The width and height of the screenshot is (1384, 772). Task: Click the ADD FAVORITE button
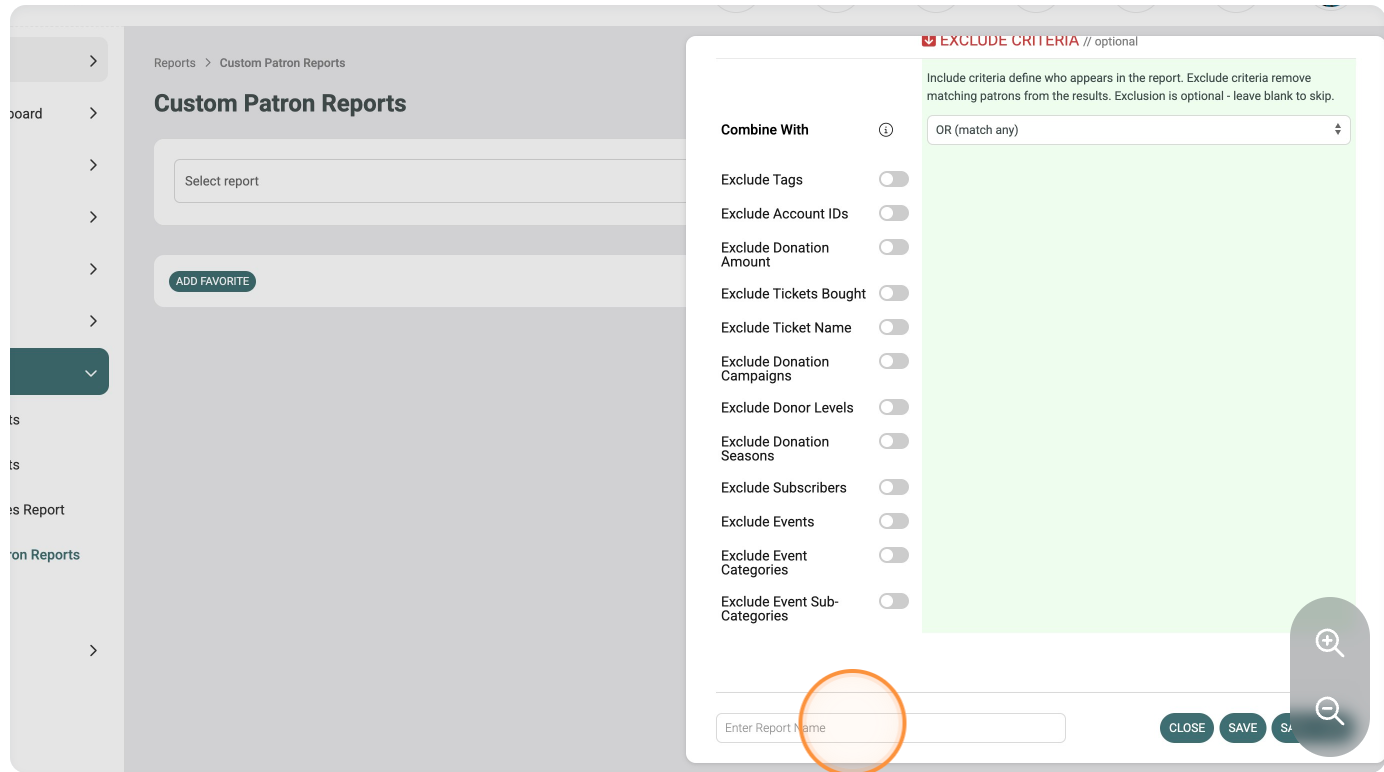(x=212, y=282)
